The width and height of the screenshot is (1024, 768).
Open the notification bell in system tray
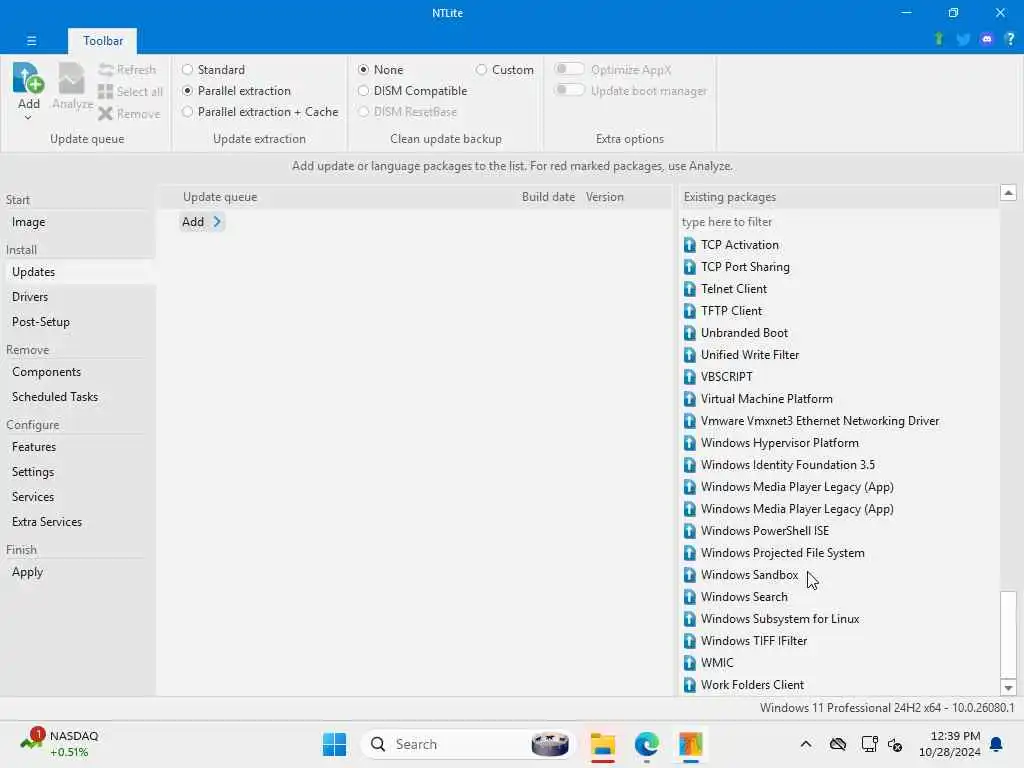click(997, 744)
